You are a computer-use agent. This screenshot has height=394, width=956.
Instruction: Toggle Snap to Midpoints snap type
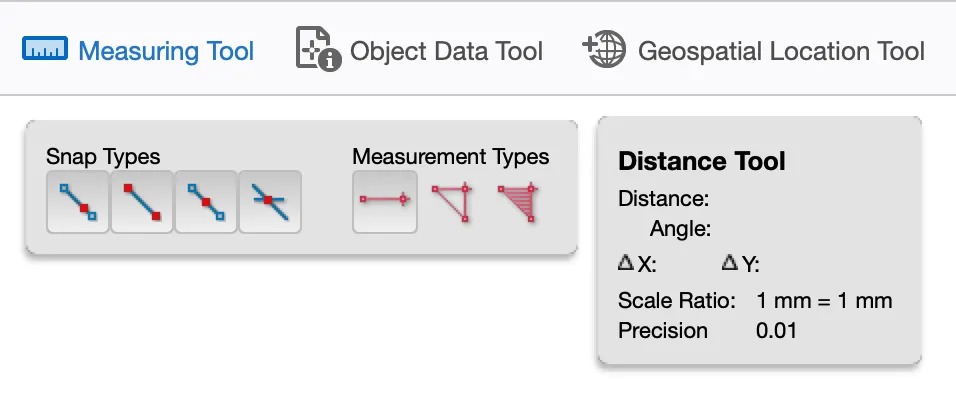206,202
